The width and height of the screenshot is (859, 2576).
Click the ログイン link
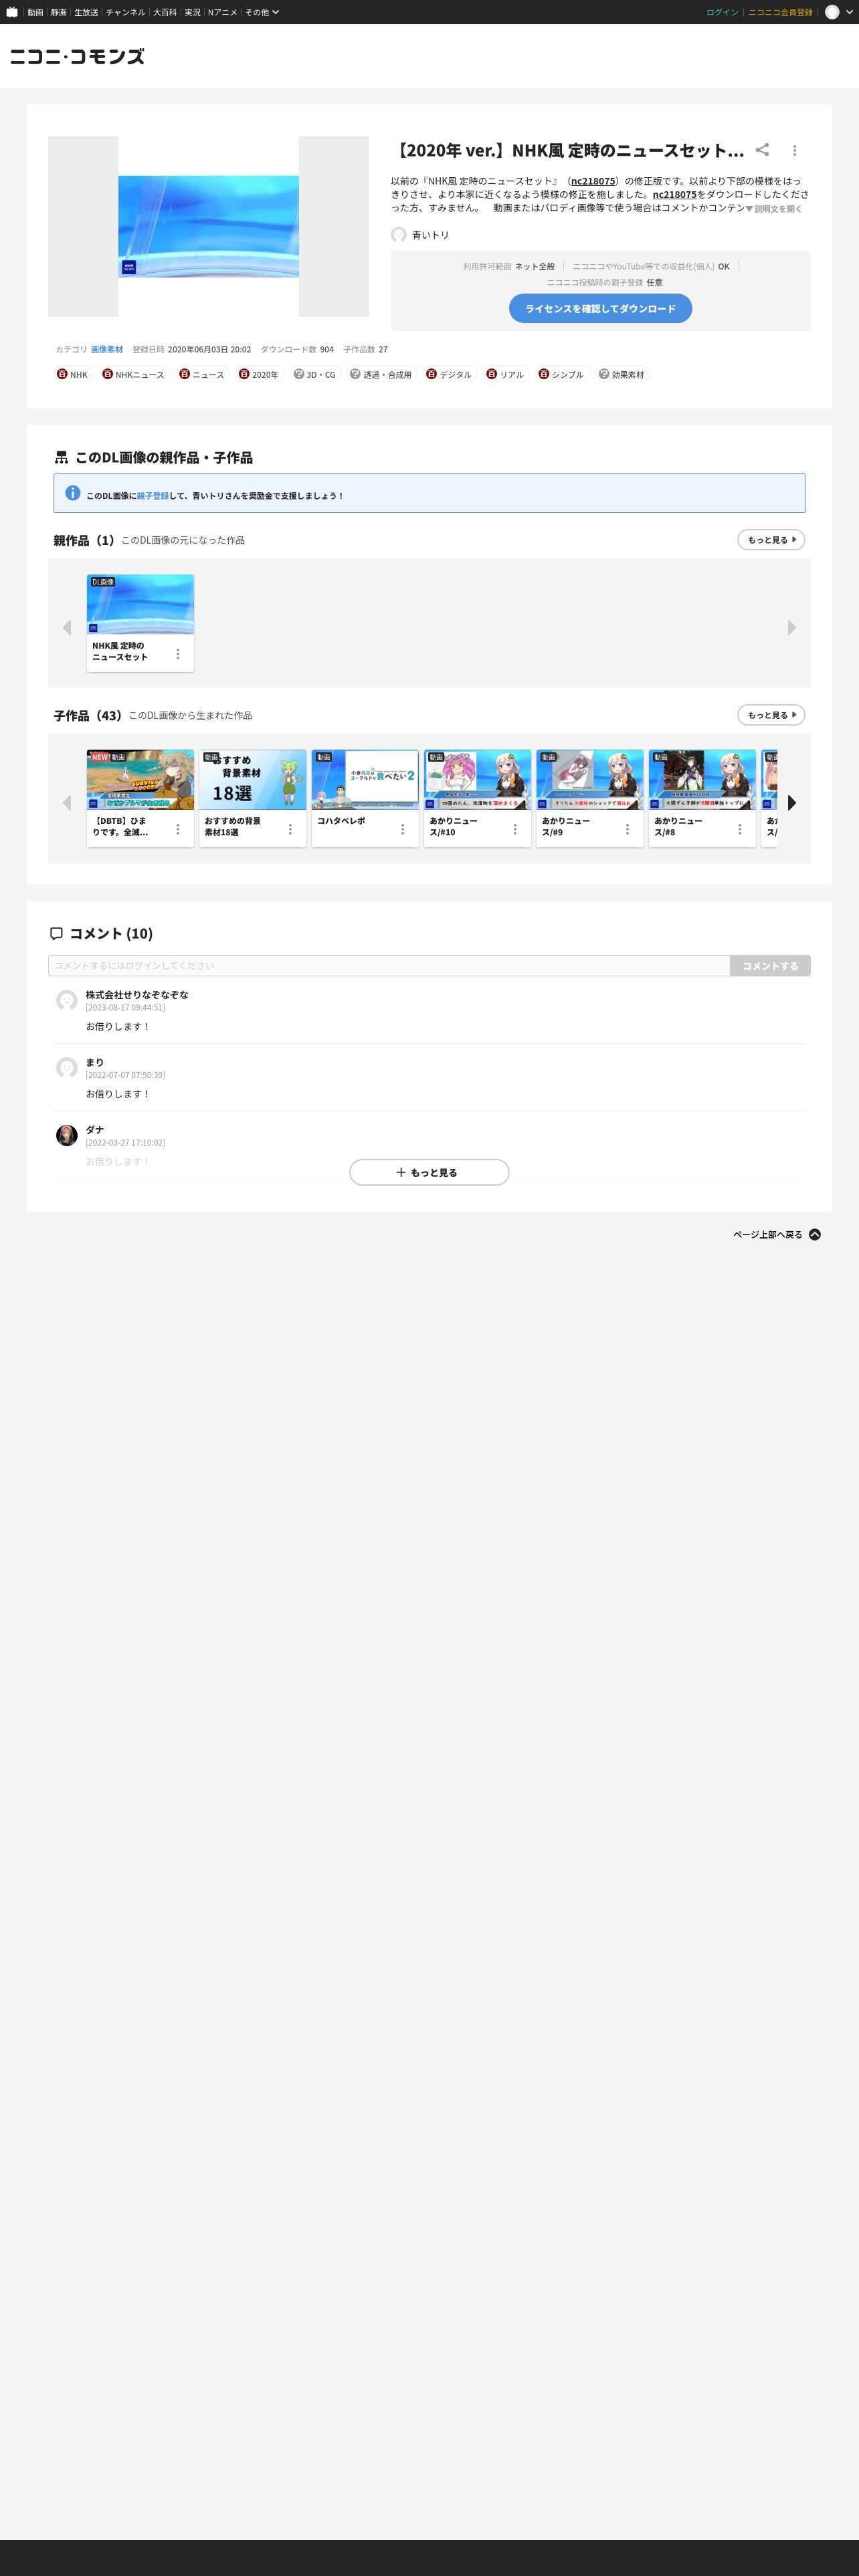[721, 12]
